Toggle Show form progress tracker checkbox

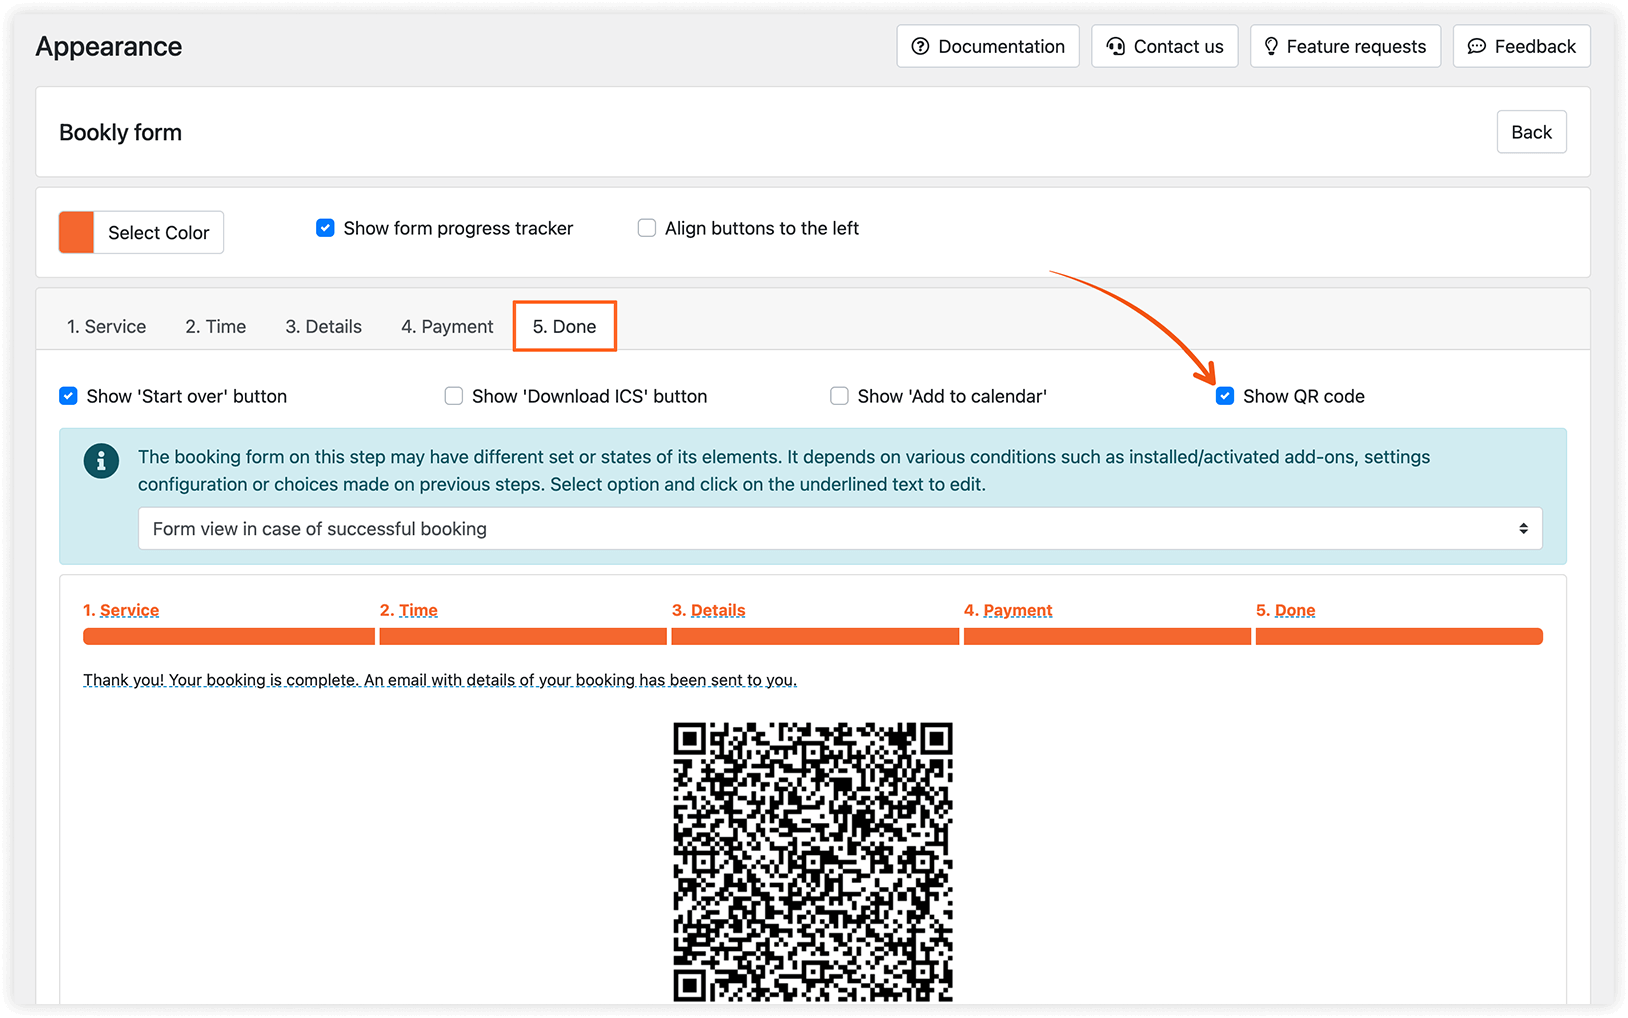(x=325, y=228)
